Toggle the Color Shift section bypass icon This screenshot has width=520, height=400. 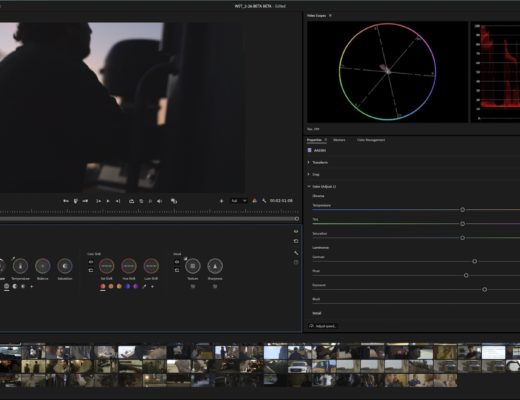(91, 262)
